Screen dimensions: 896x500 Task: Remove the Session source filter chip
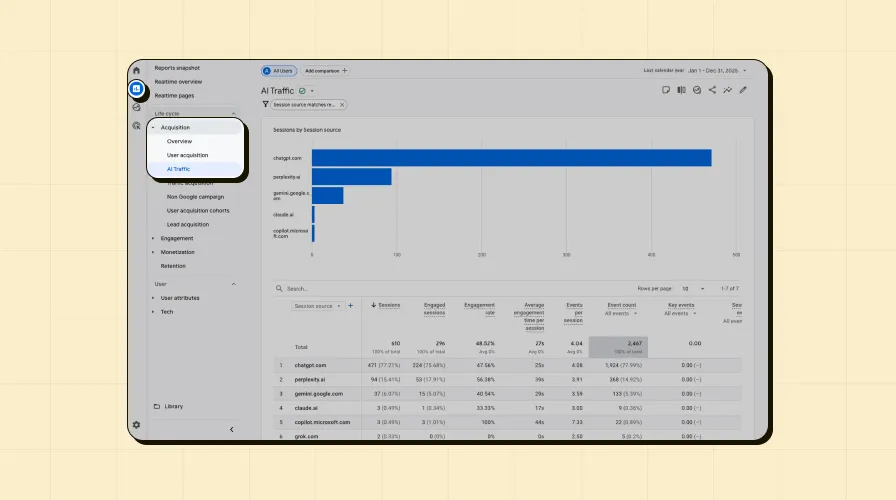(342, 105)
